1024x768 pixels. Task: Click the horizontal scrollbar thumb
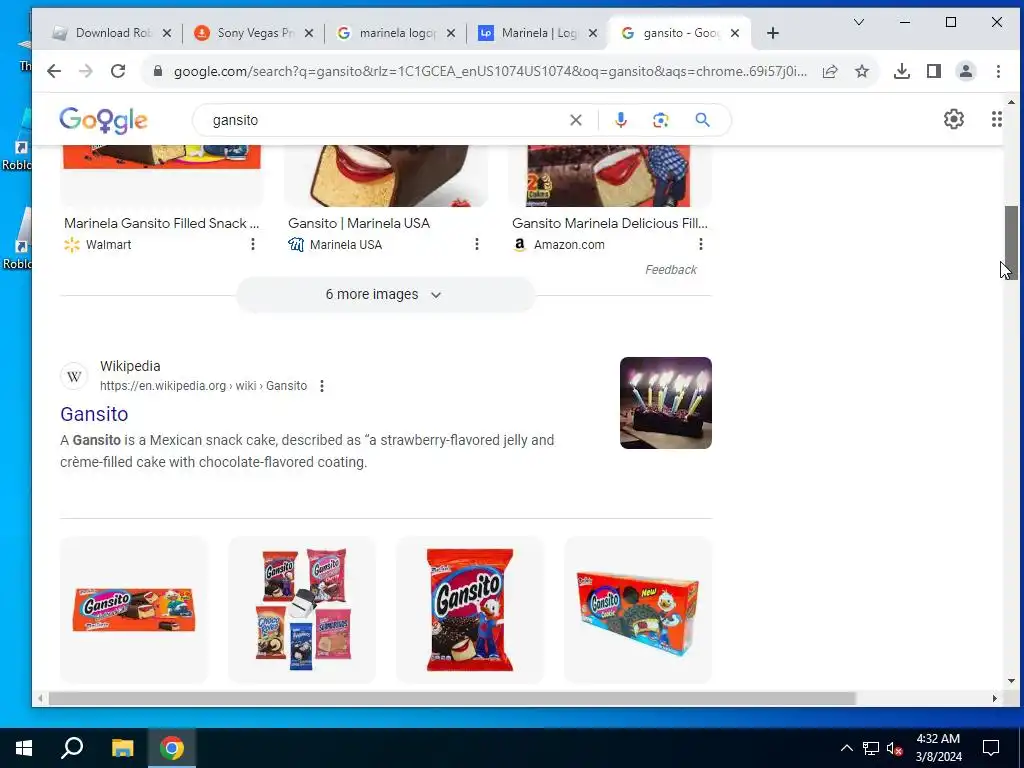[452, 698]
